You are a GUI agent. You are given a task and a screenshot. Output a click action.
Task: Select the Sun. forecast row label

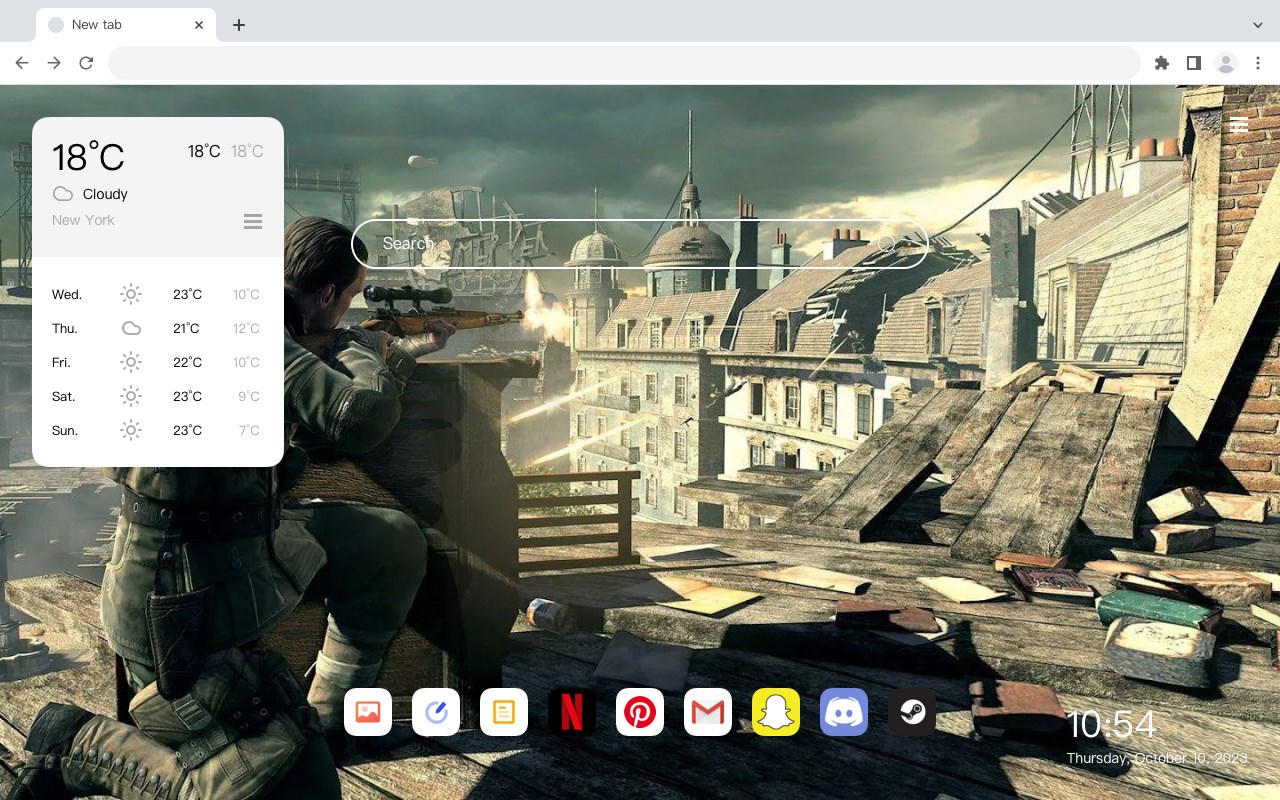[65, 430]
